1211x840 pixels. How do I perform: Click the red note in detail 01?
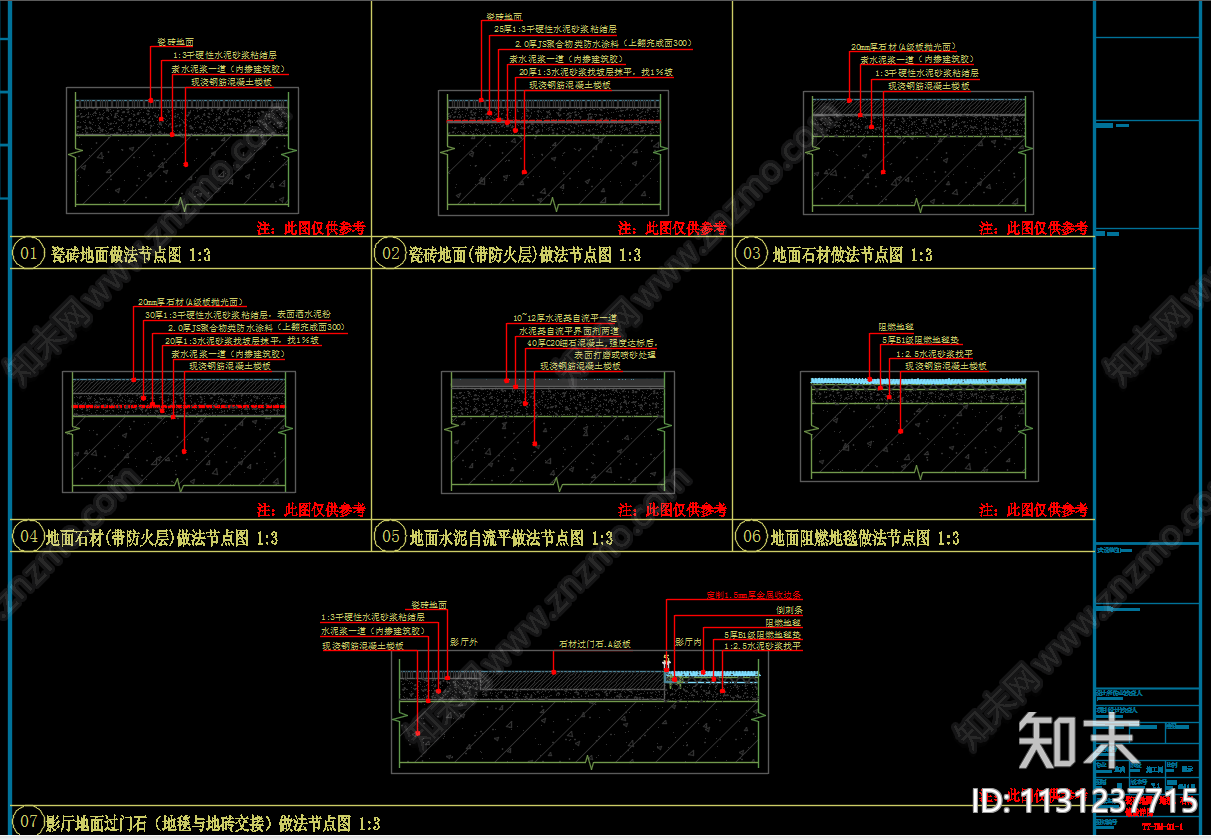[311, 229]
